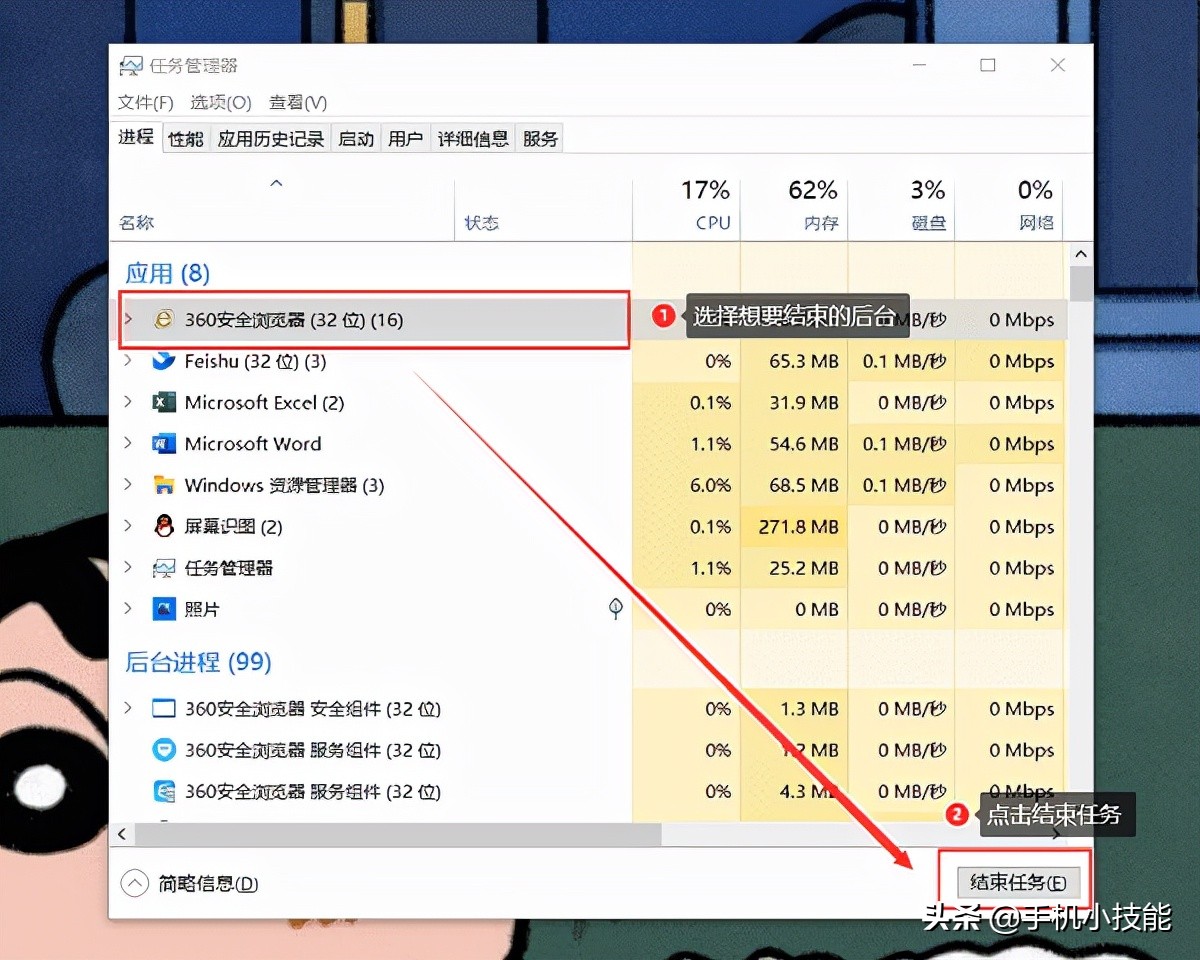Image resolution: width=1200 pixels, height=960 pixels.
Task: Select the Feishu (32 位) (3) row
Action: click(x=589, y=361)
